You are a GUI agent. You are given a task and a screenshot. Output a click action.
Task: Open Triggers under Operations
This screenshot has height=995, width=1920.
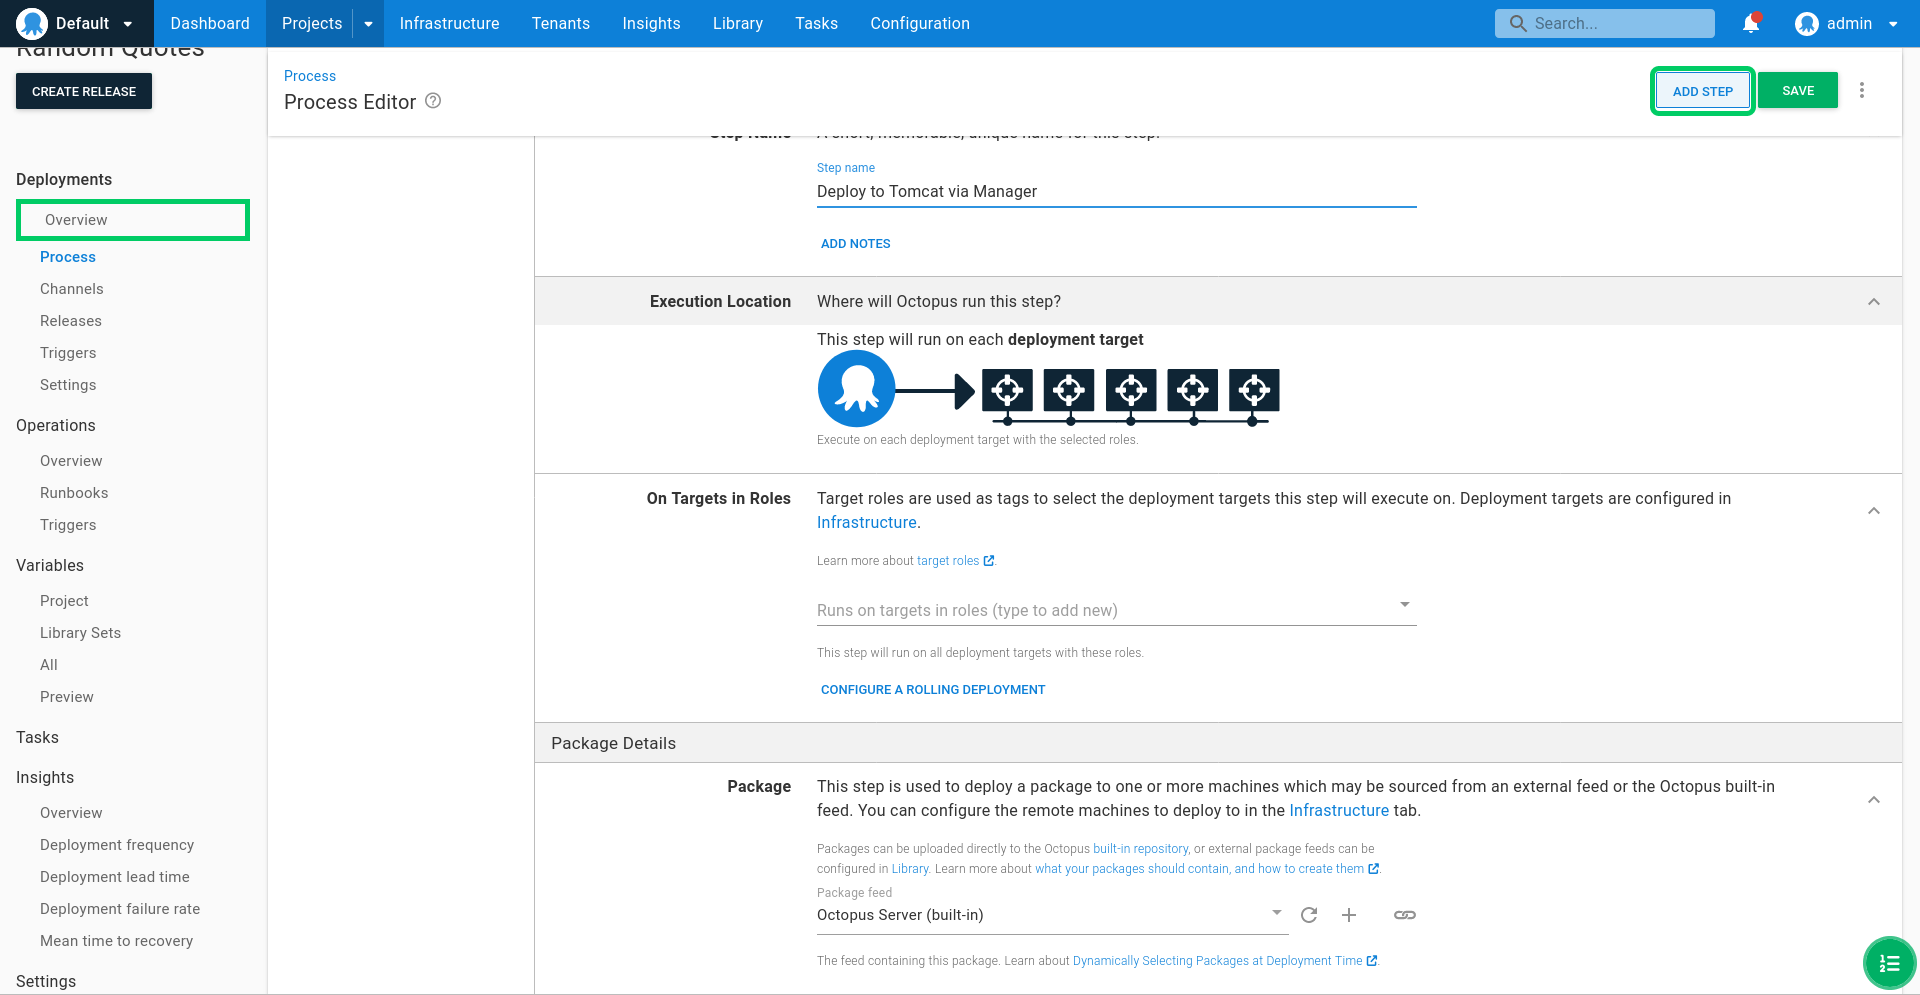(x=68, y=525)
